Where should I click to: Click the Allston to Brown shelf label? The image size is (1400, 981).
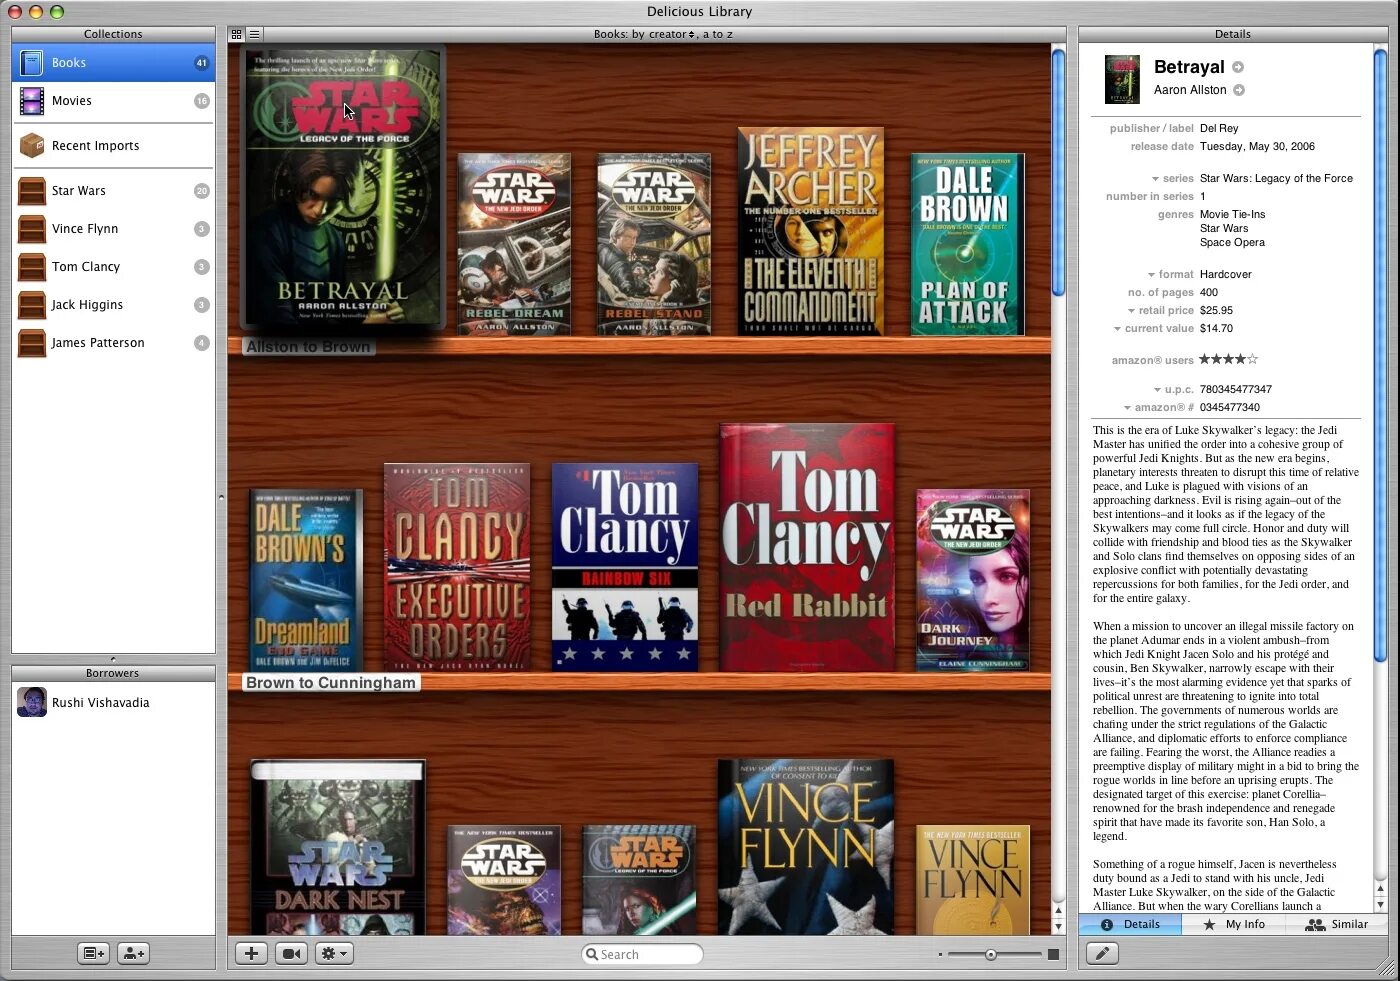tap(308, 347)
